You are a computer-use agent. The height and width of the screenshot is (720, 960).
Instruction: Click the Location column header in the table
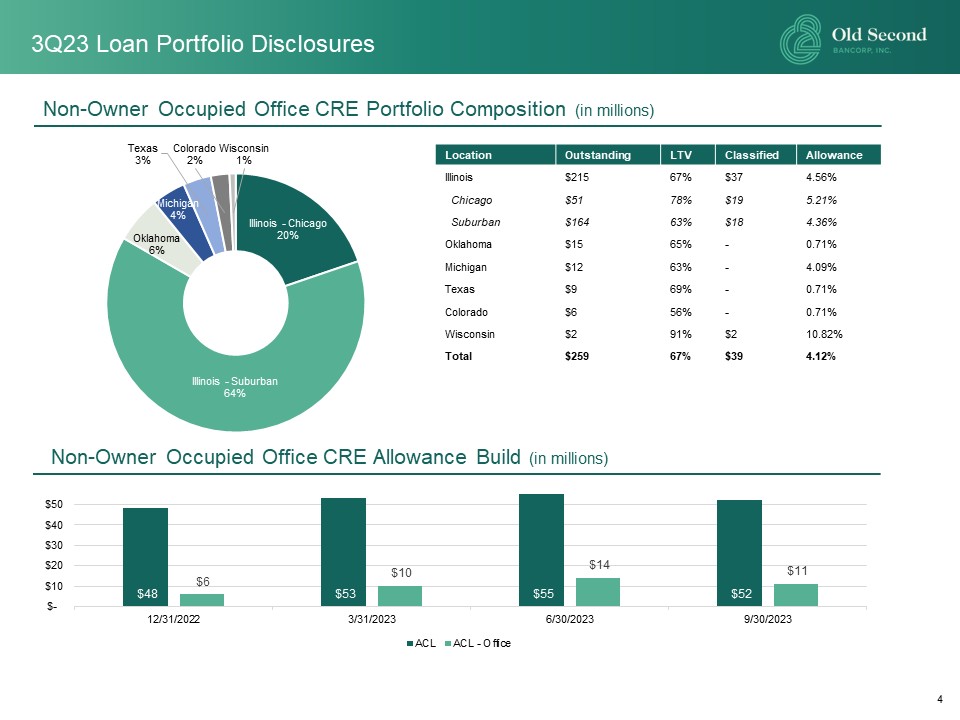[x=461, y=155]
